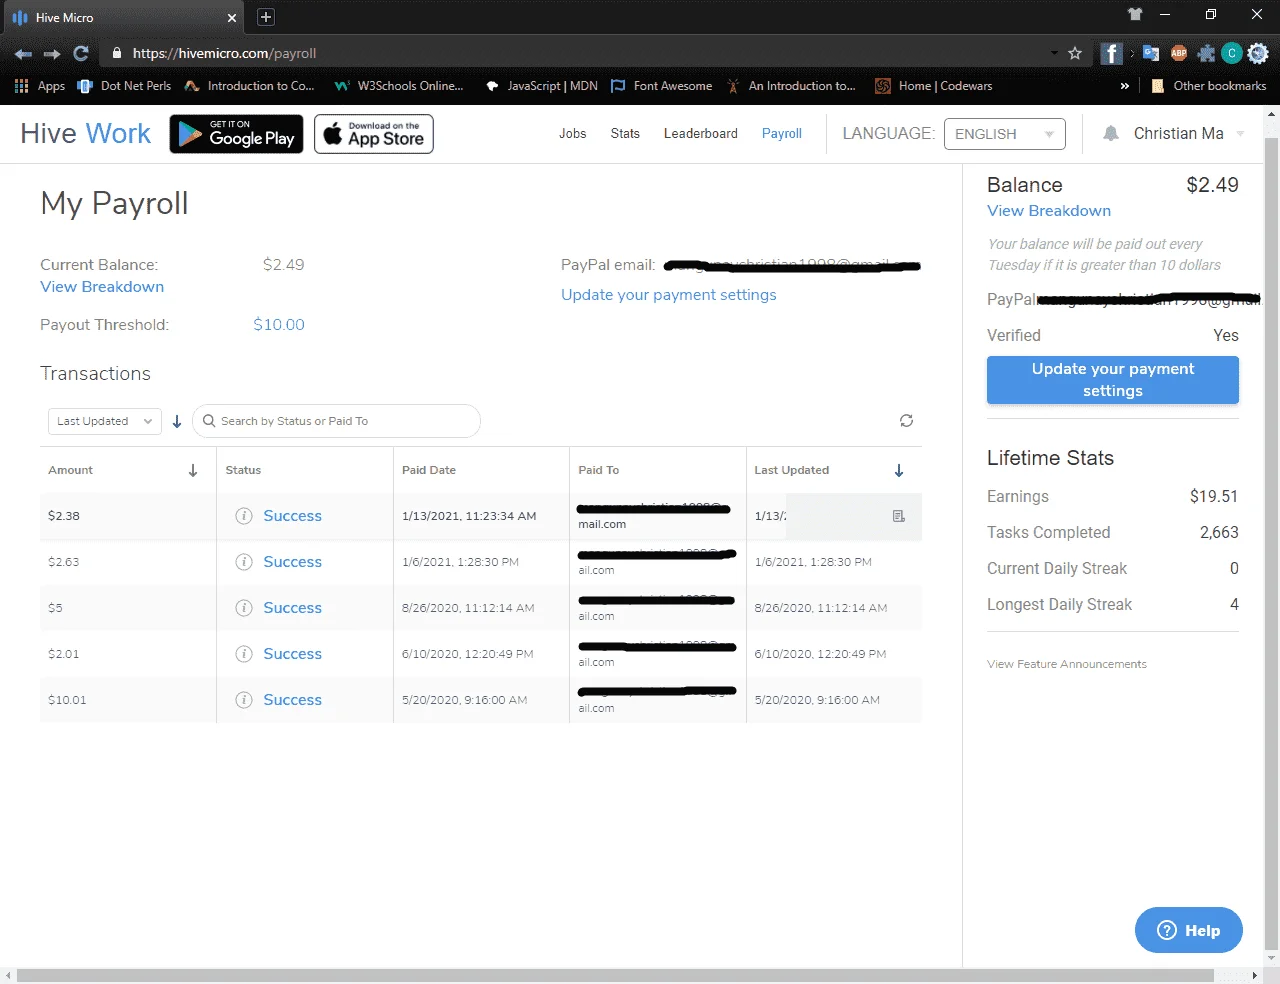
Task: Reload the page with the refresh icon
Action: coord(81,54)
